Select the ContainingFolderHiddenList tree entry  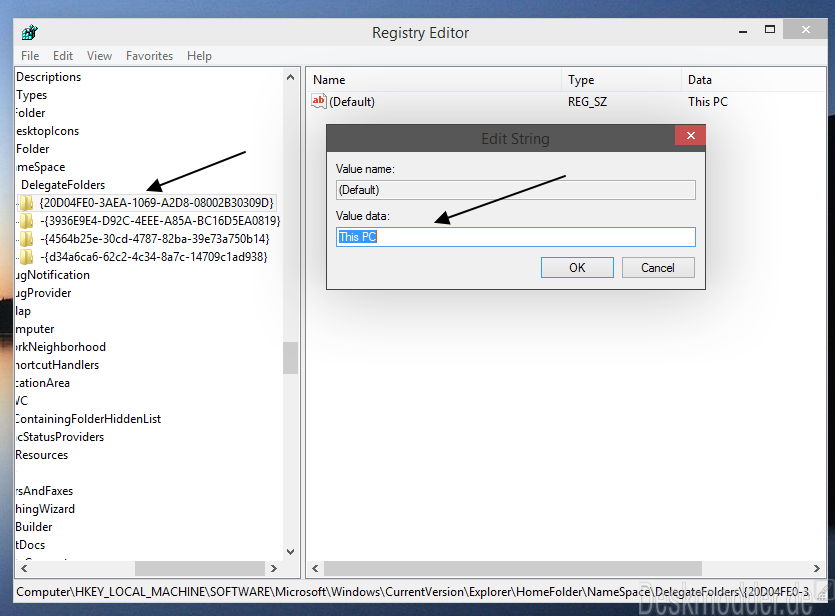pyautogui.click(x=88, y=419)
